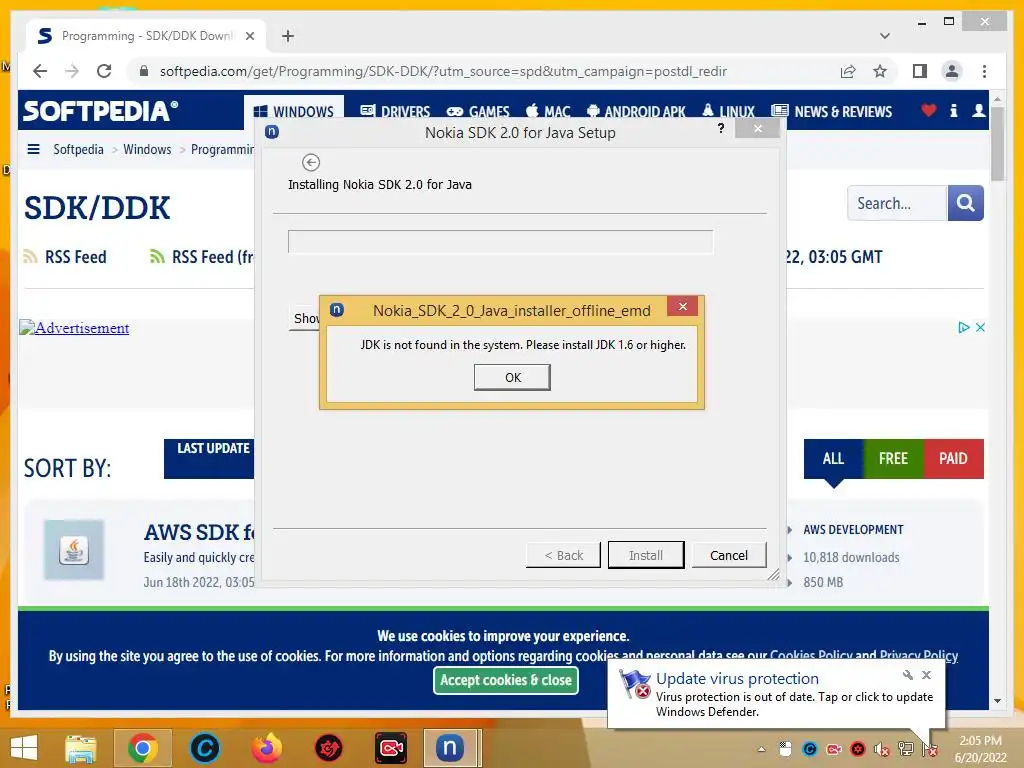The height and width of the screenshot is (768, 1024).
Task: Open a new browser tab
Action: pos(288,36)
